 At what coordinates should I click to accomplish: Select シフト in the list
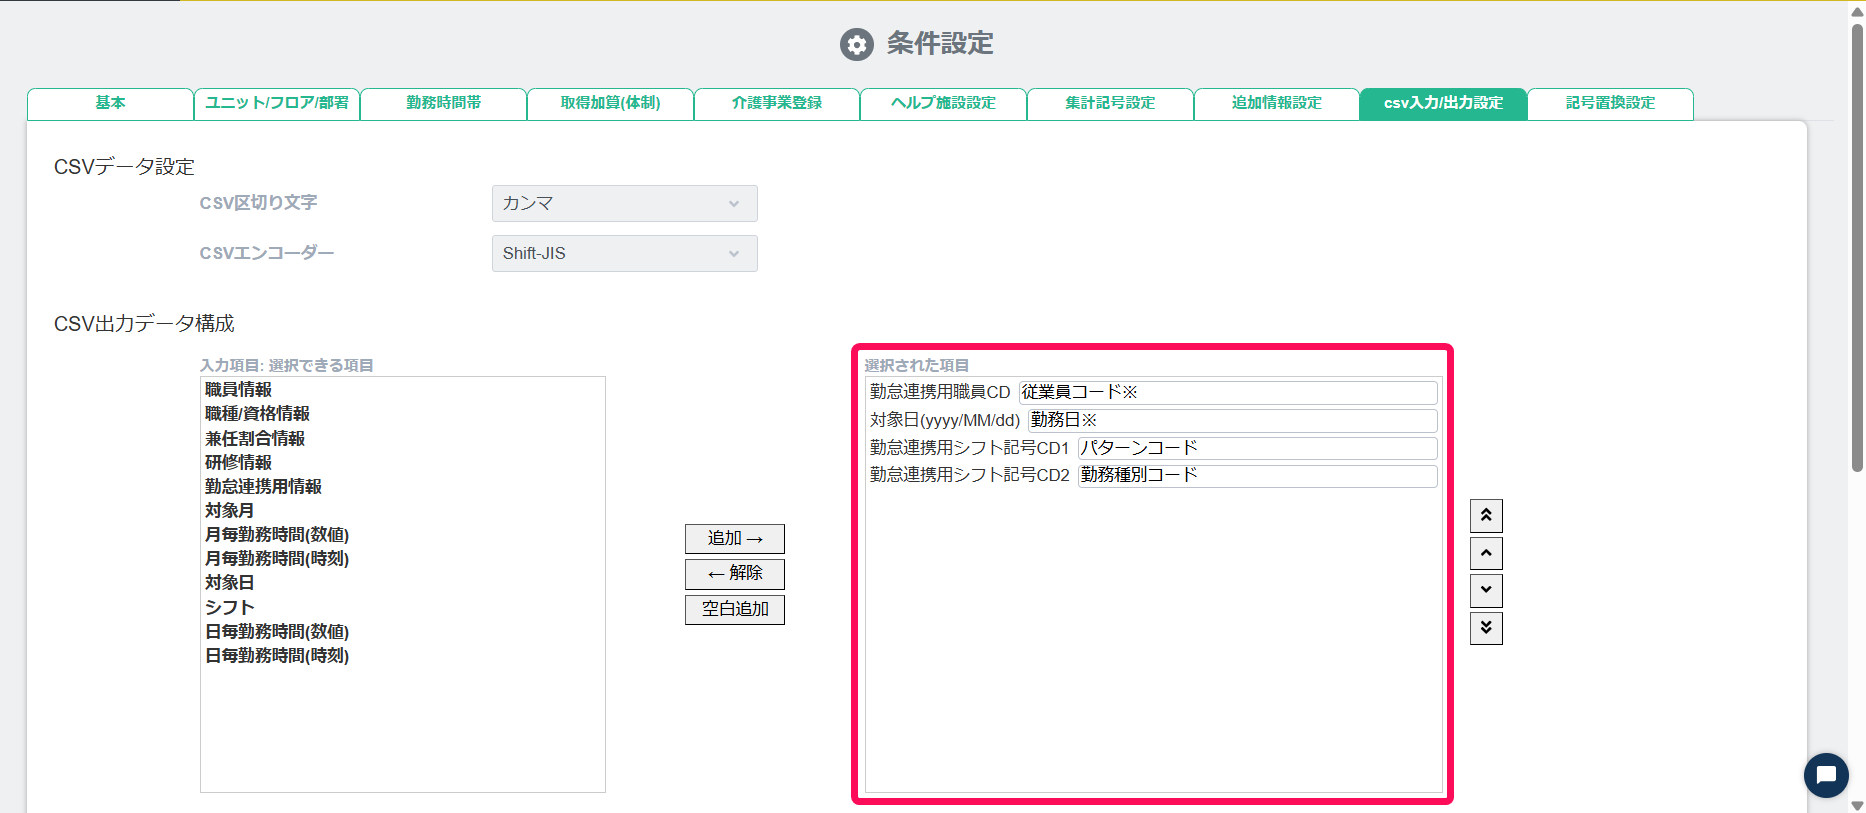tap(229, 607)
